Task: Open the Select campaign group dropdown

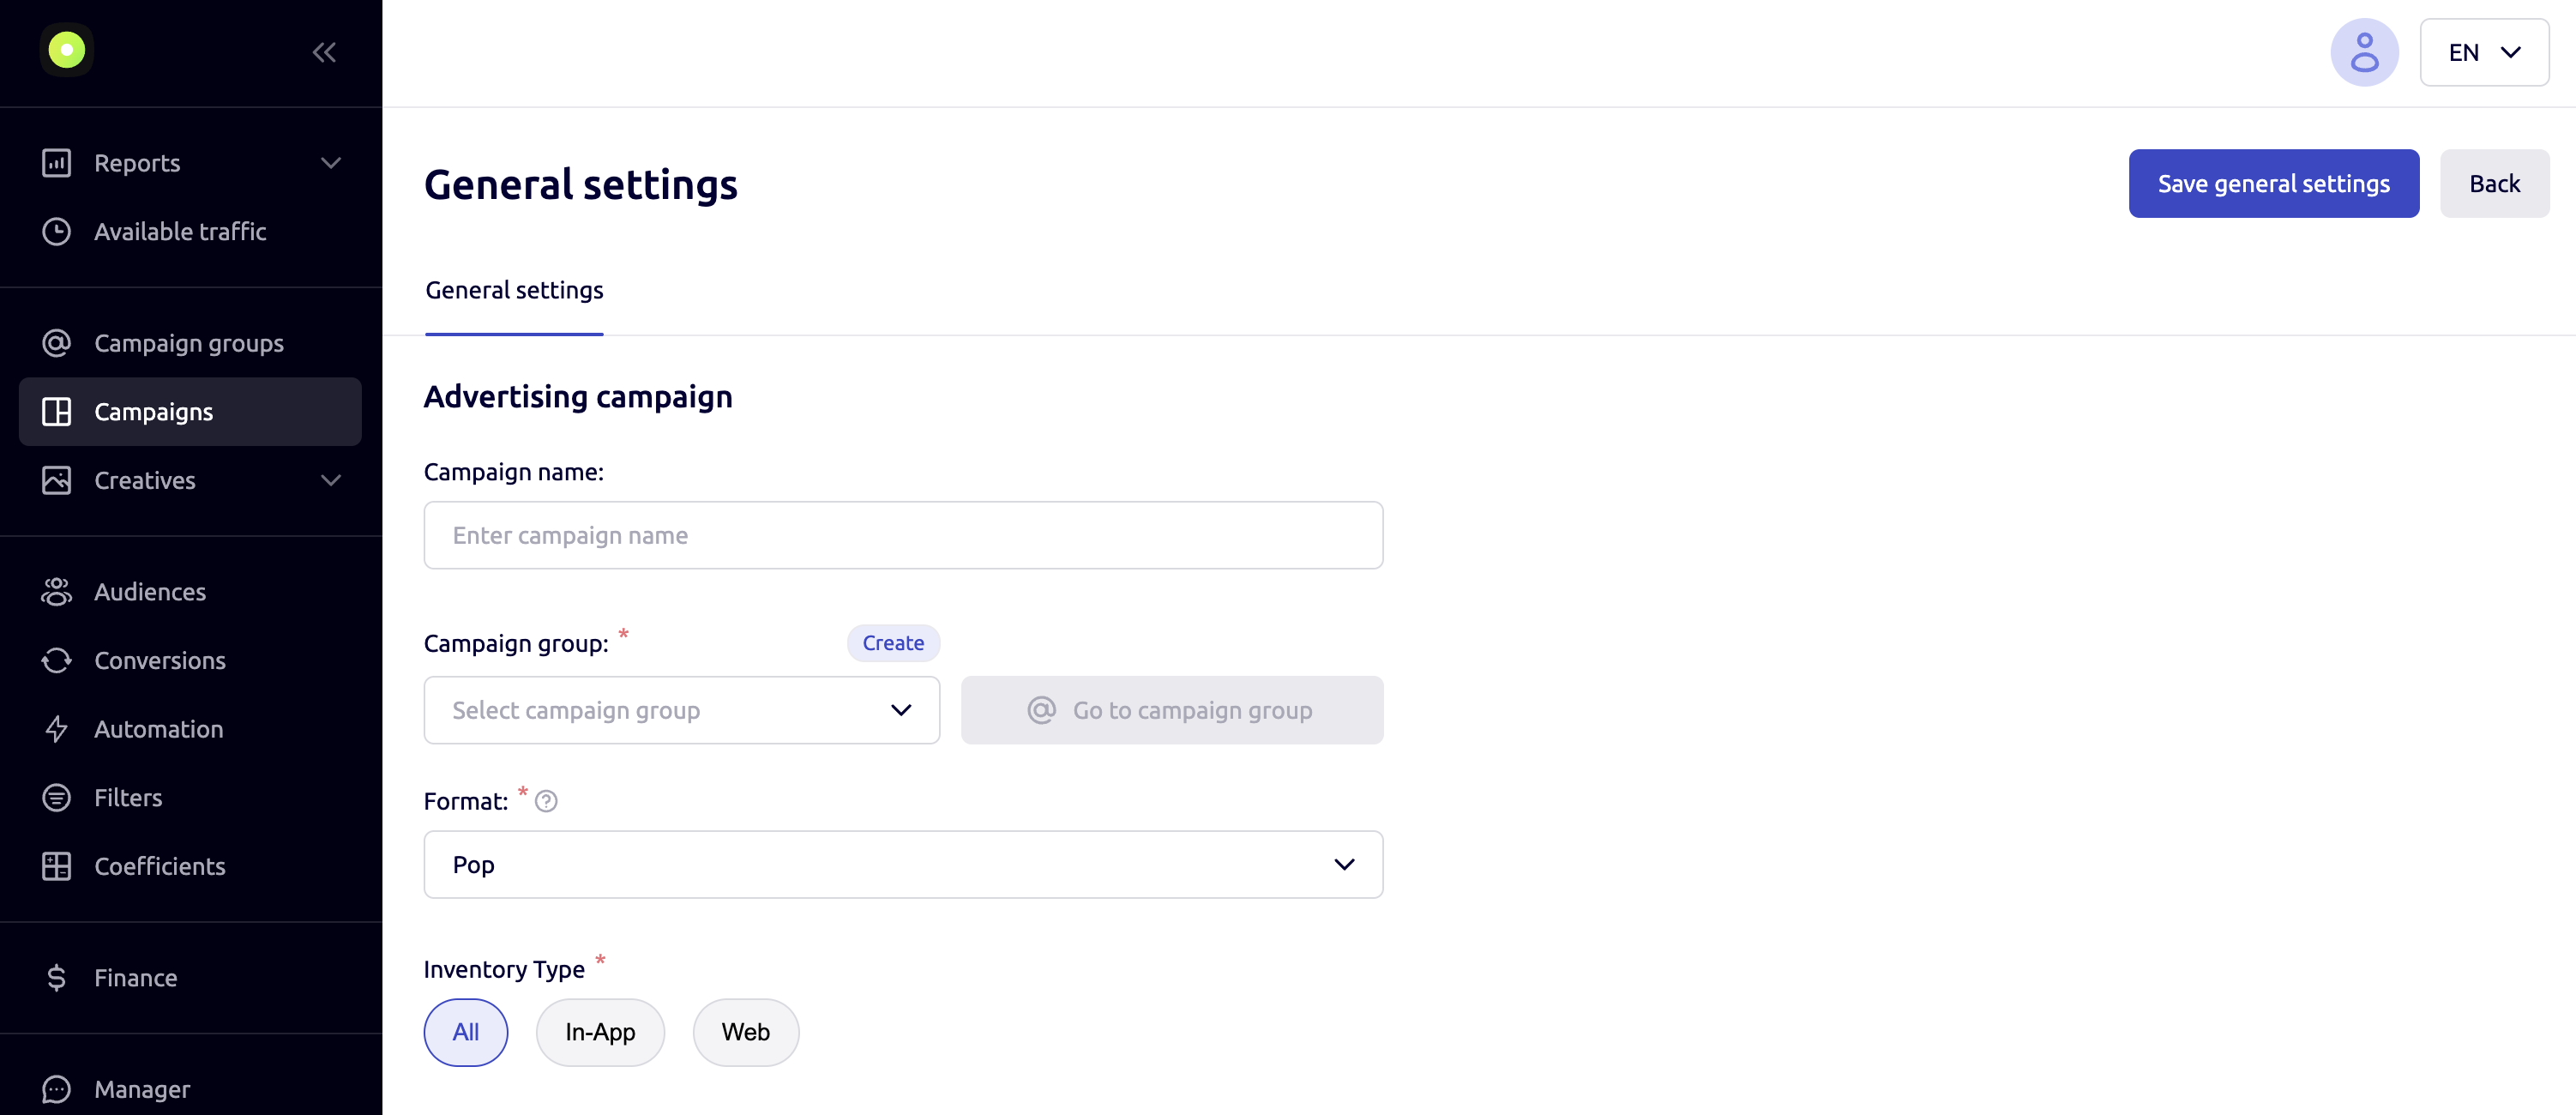Action: coord(681,710)
